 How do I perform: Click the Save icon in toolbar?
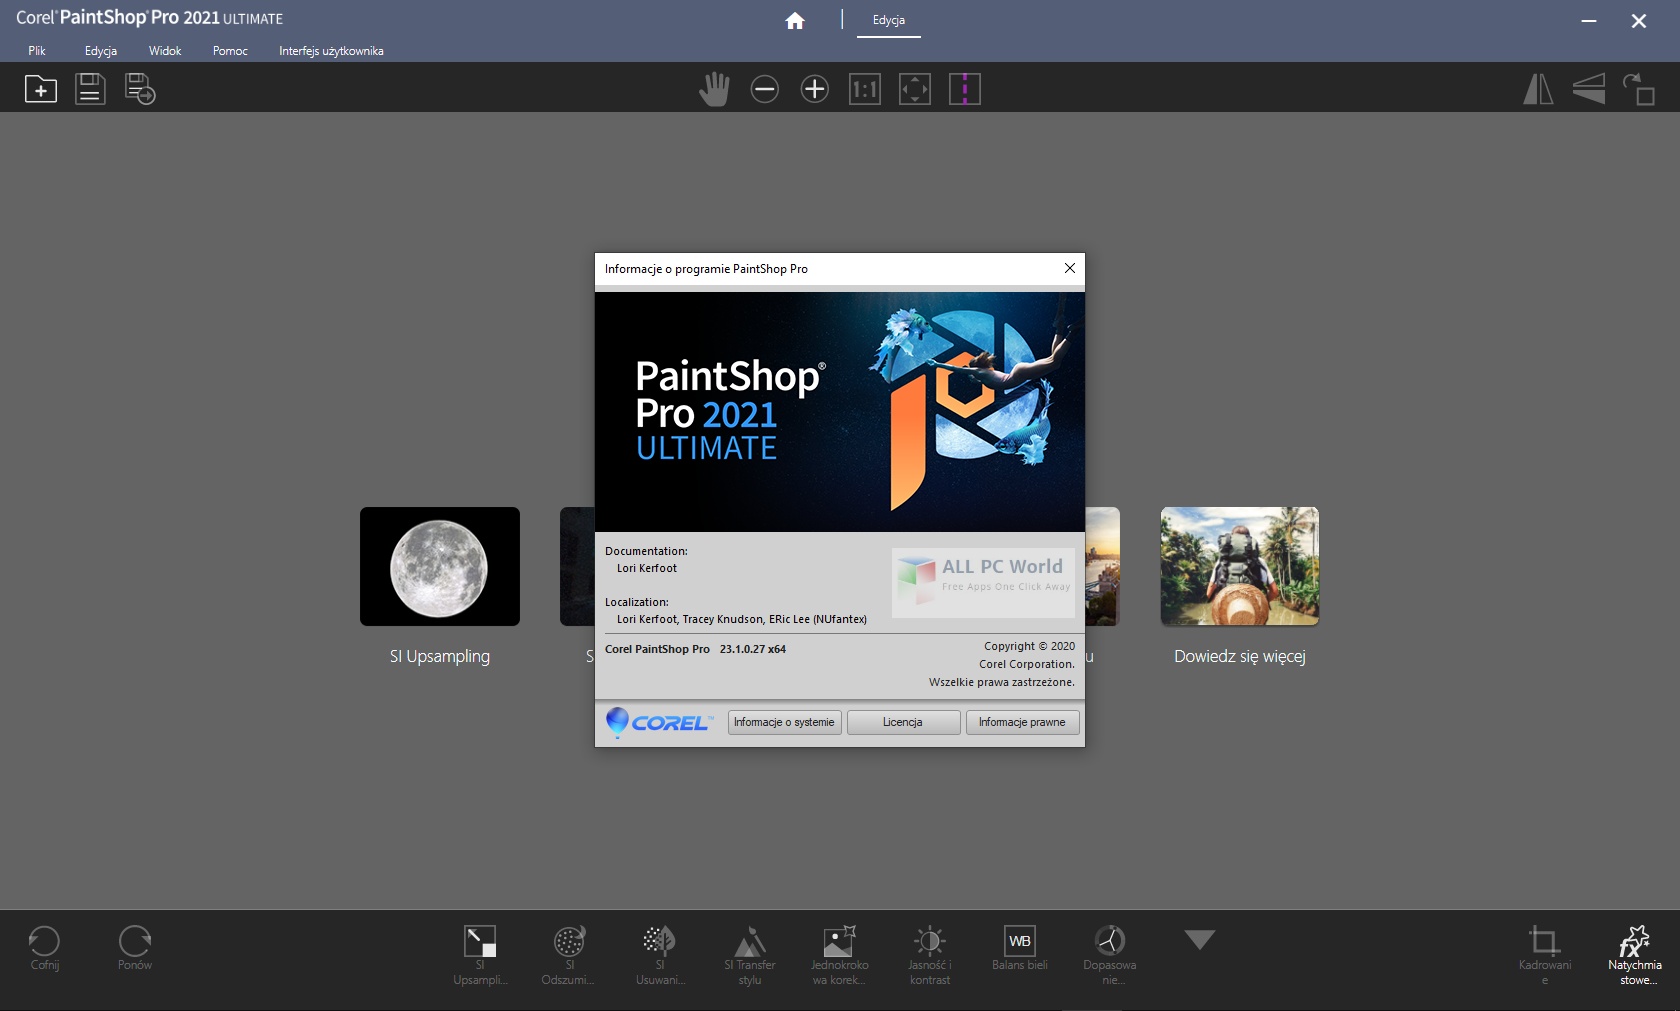point(90,89)
